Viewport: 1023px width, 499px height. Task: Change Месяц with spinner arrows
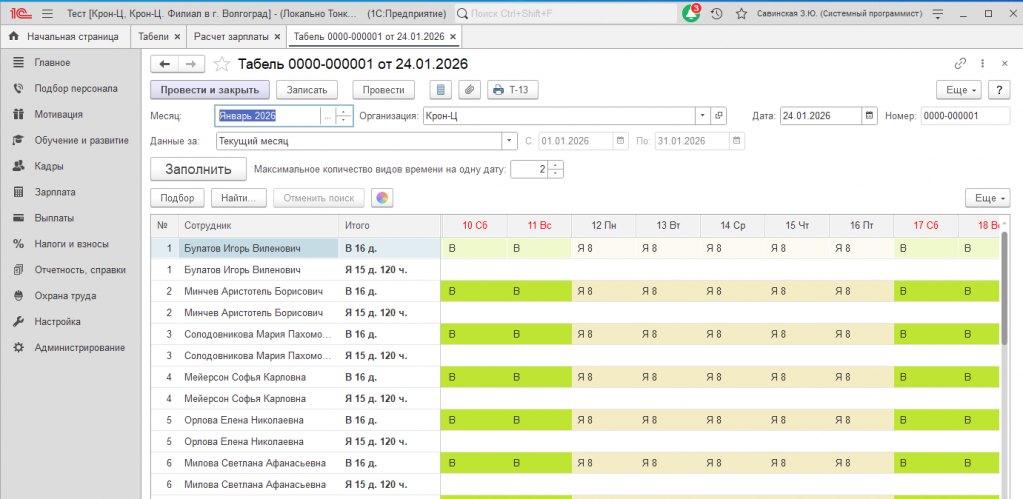click(x=344, y=115)
